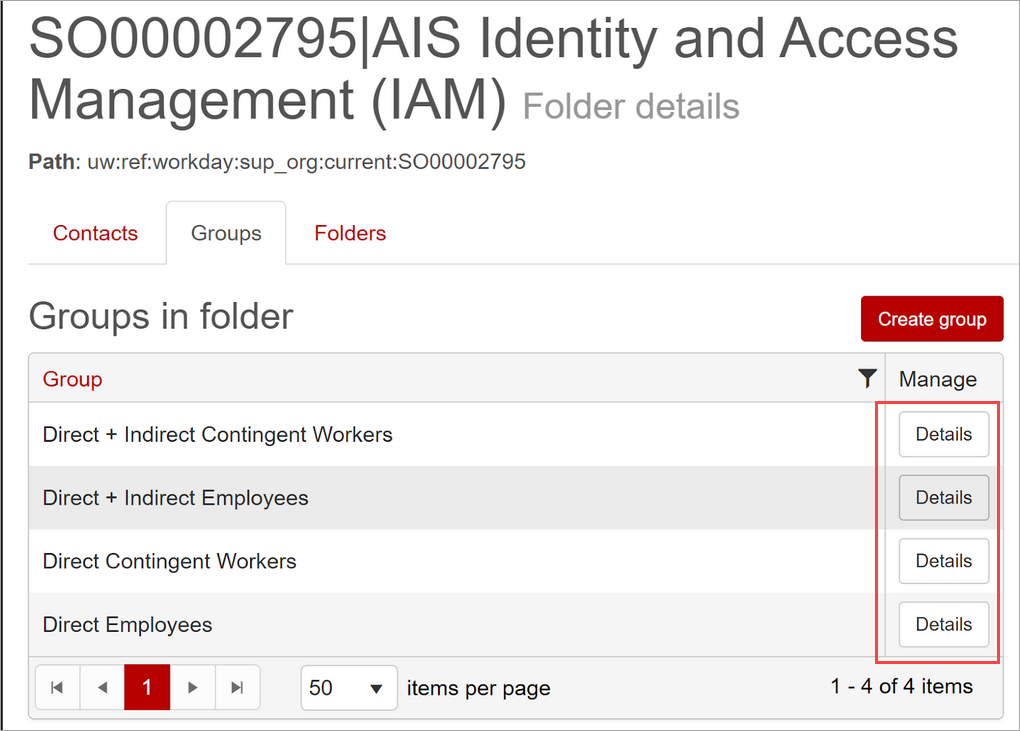Go to last page arrow
The width and height of the screenshot is (1020, 731).
click(237, 687)
